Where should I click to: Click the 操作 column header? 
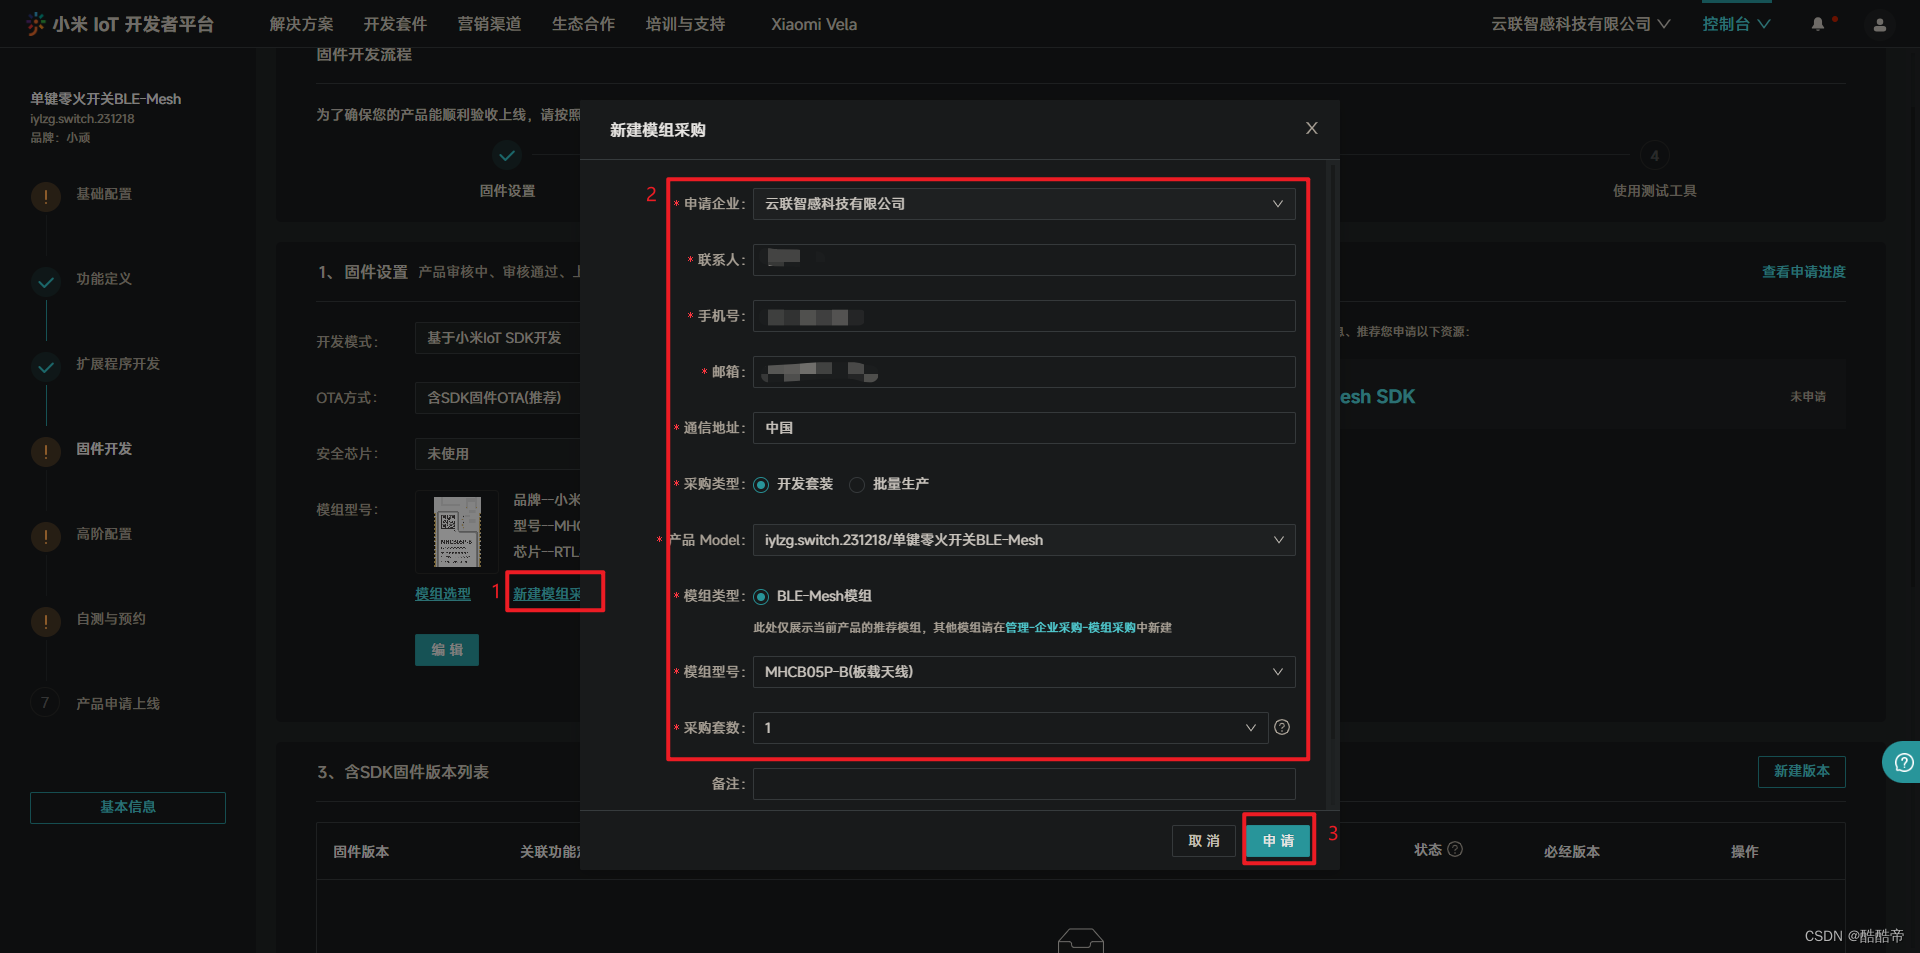coord(1745,852)
